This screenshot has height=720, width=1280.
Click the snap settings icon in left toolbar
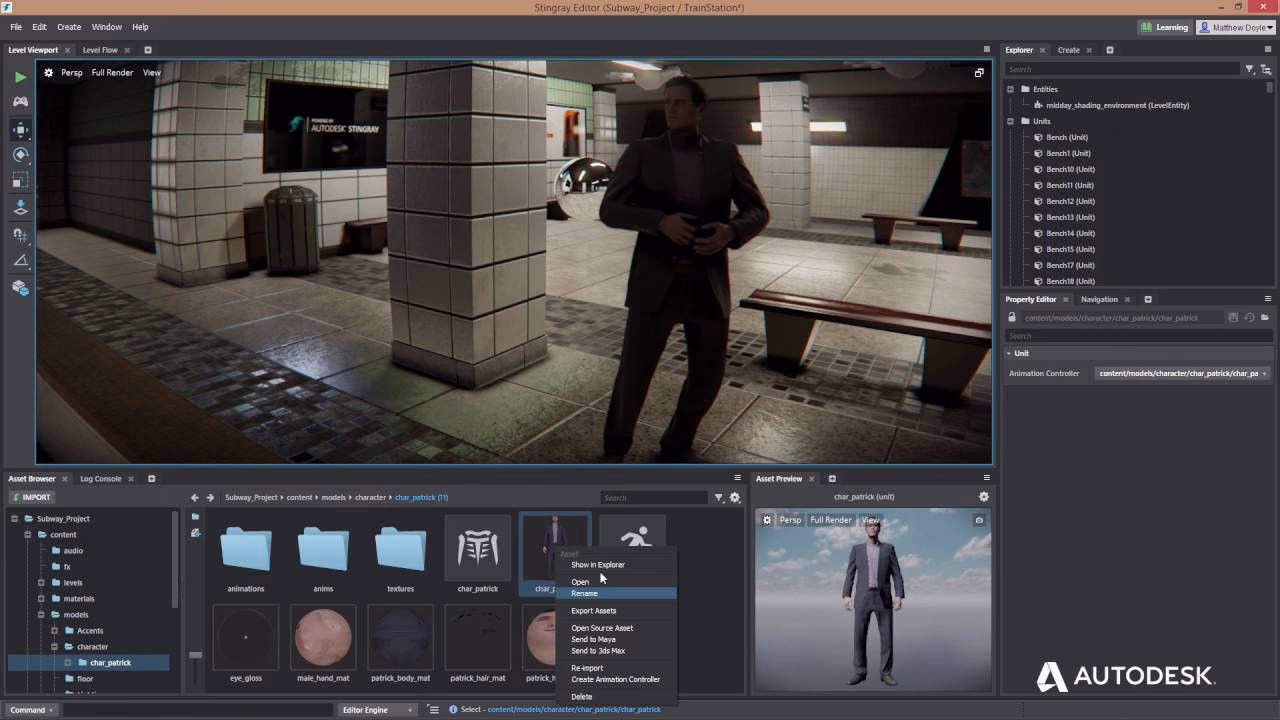[x=20, y=235]
